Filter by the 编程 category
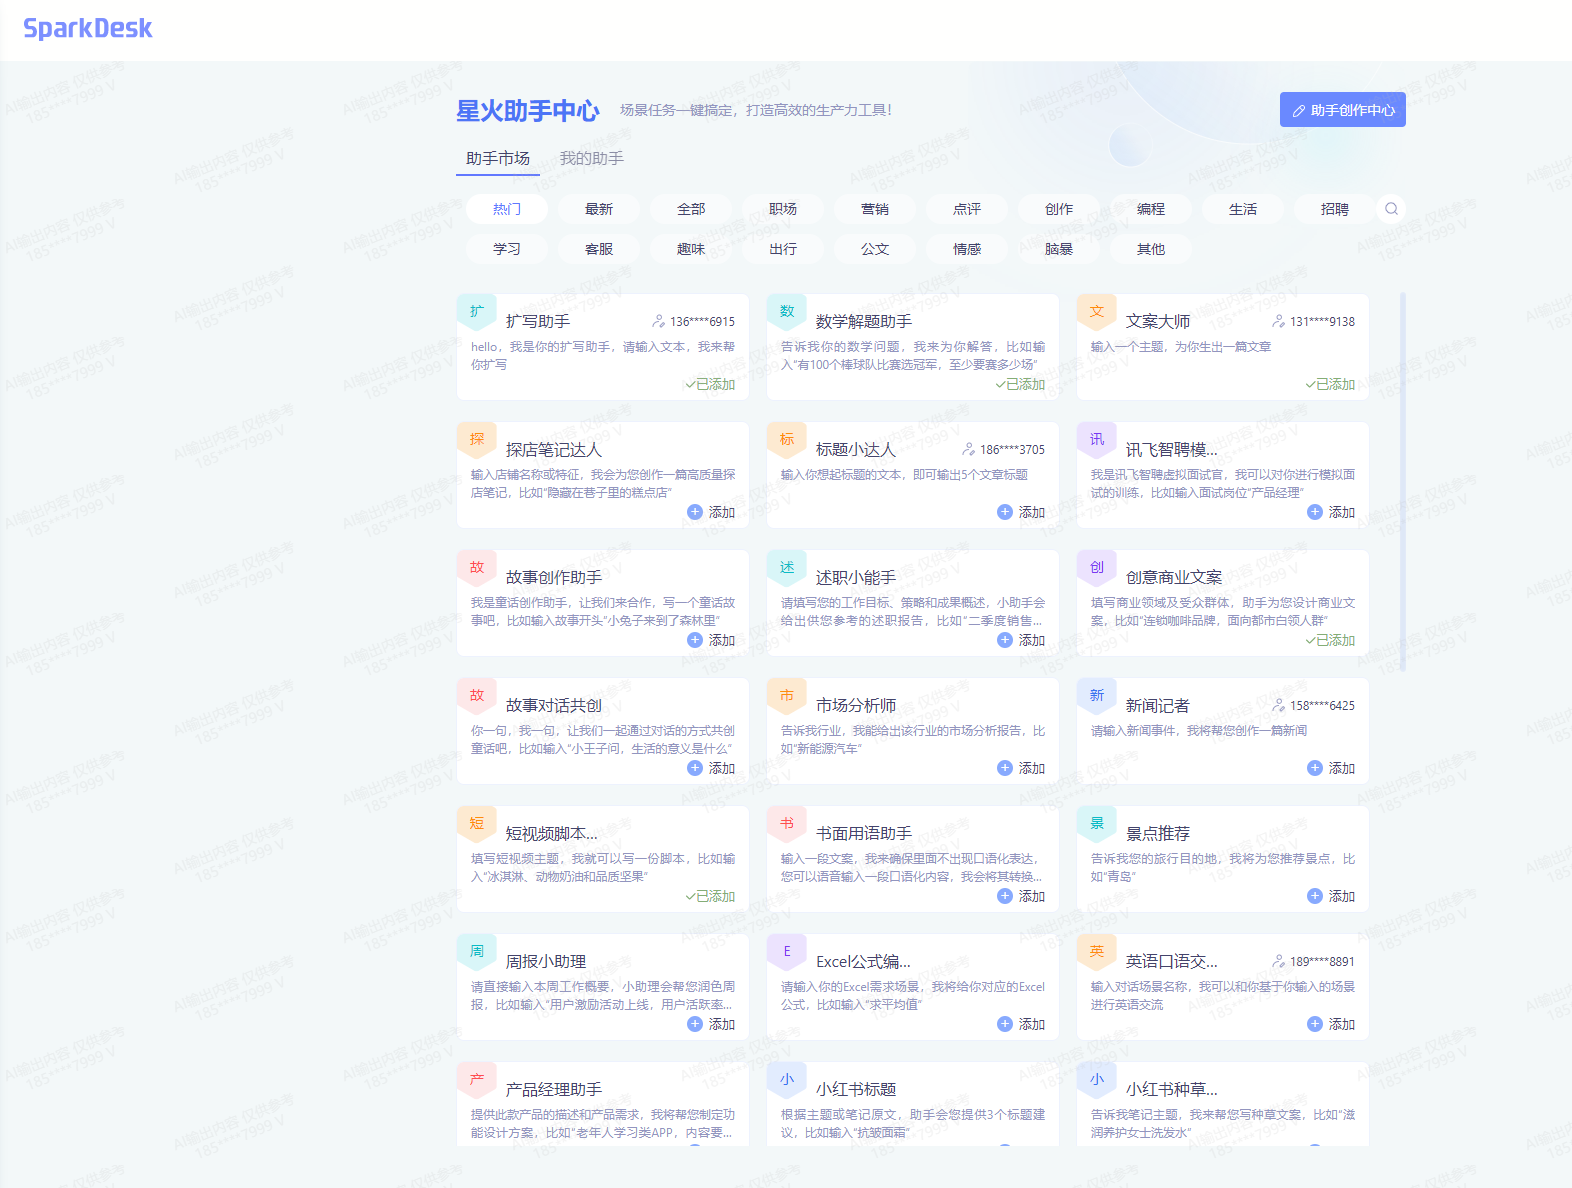 point(1151,209)
